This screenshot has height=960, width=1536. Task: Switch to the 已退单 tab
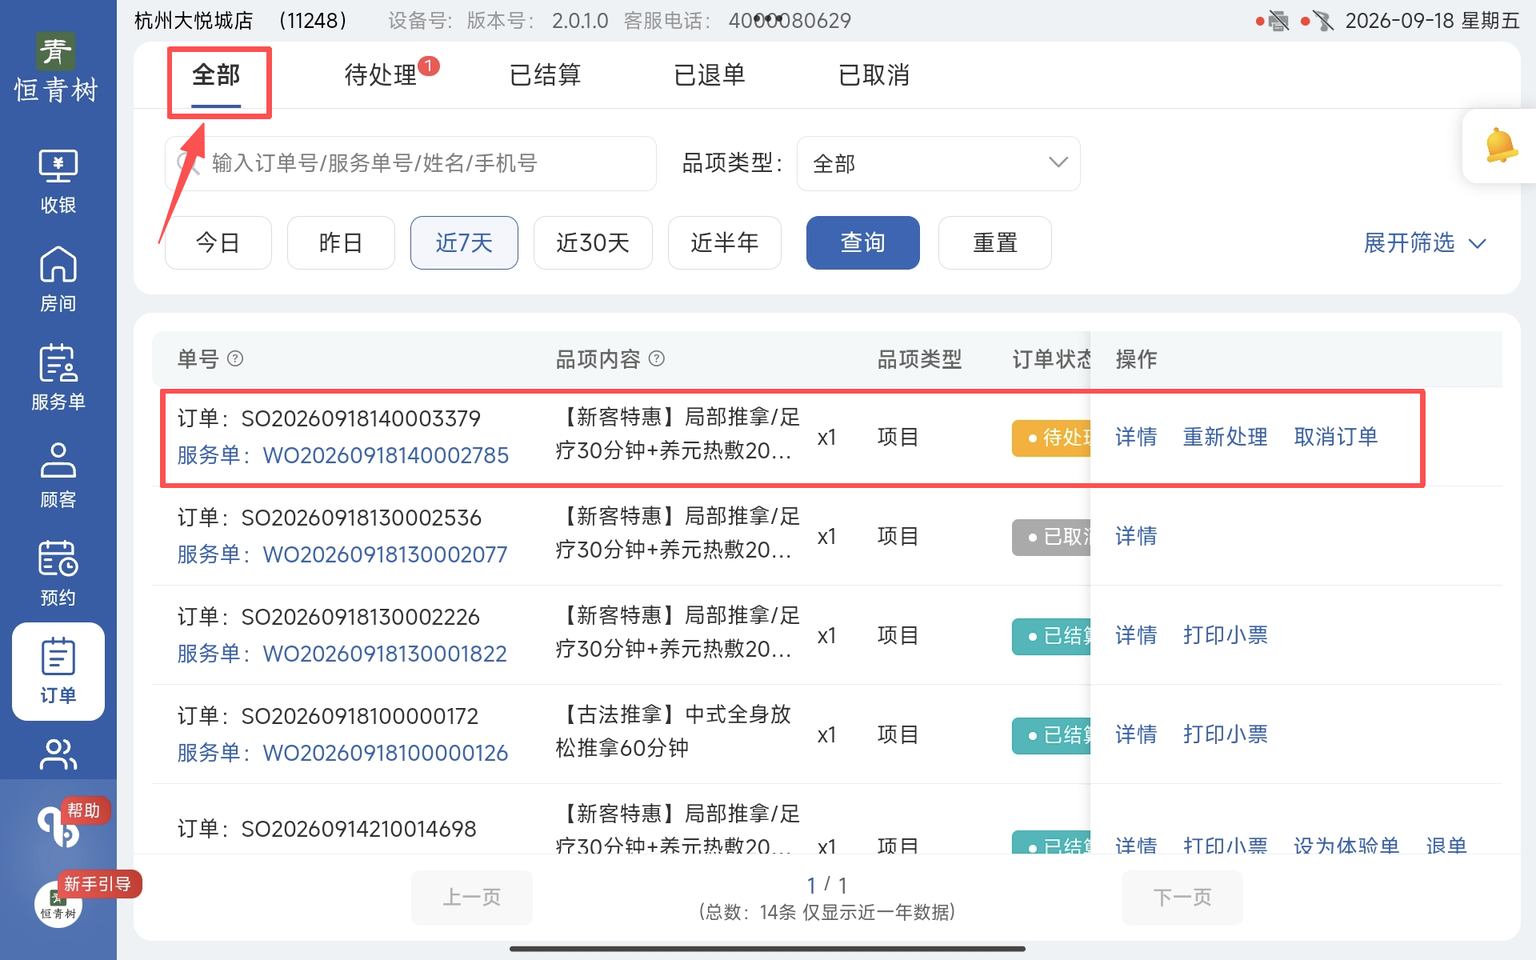(x=710, y=75)
